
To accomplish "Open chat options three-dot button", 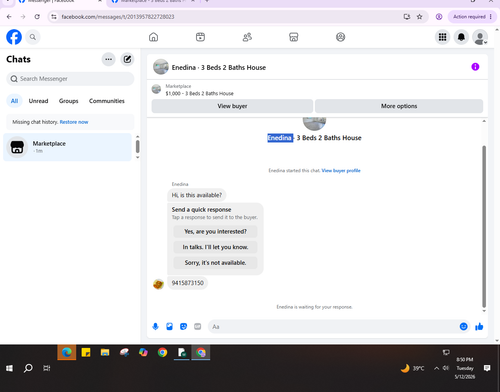I will point(109,59).
